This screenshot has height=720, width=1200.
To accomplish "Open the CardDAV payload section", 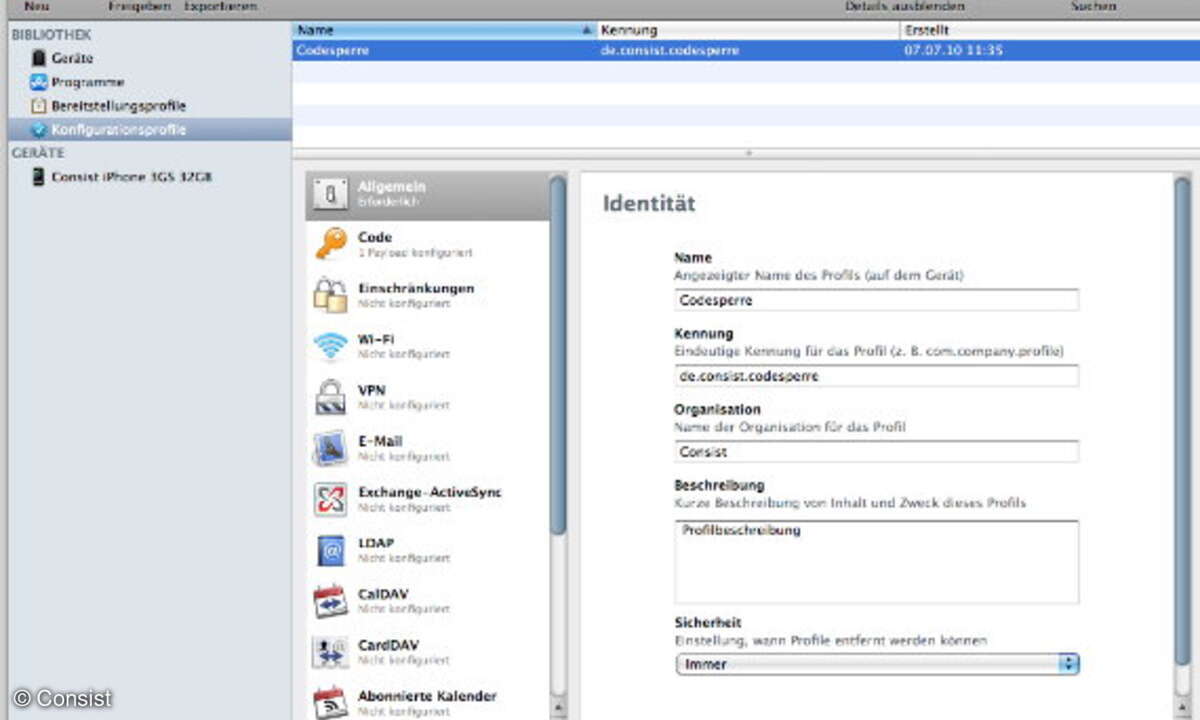I will point(427,652).
